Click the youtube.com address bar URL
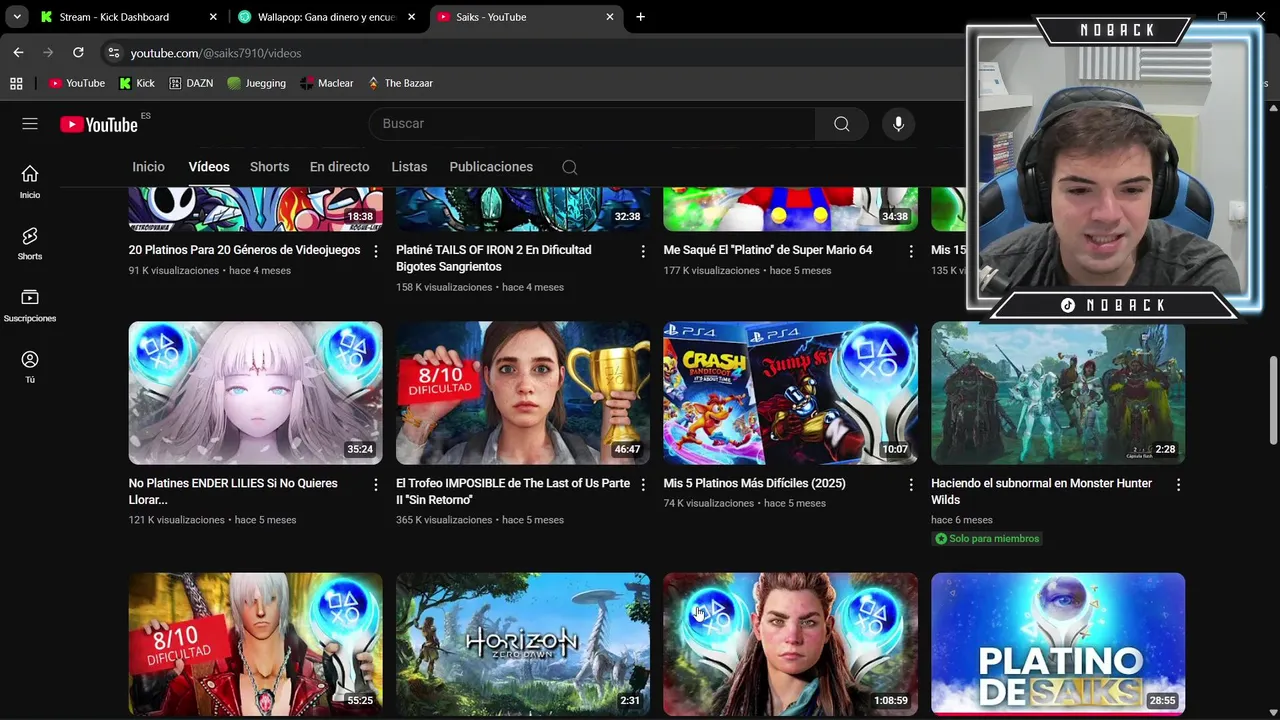1280x720 pixels. coord(215,53)
